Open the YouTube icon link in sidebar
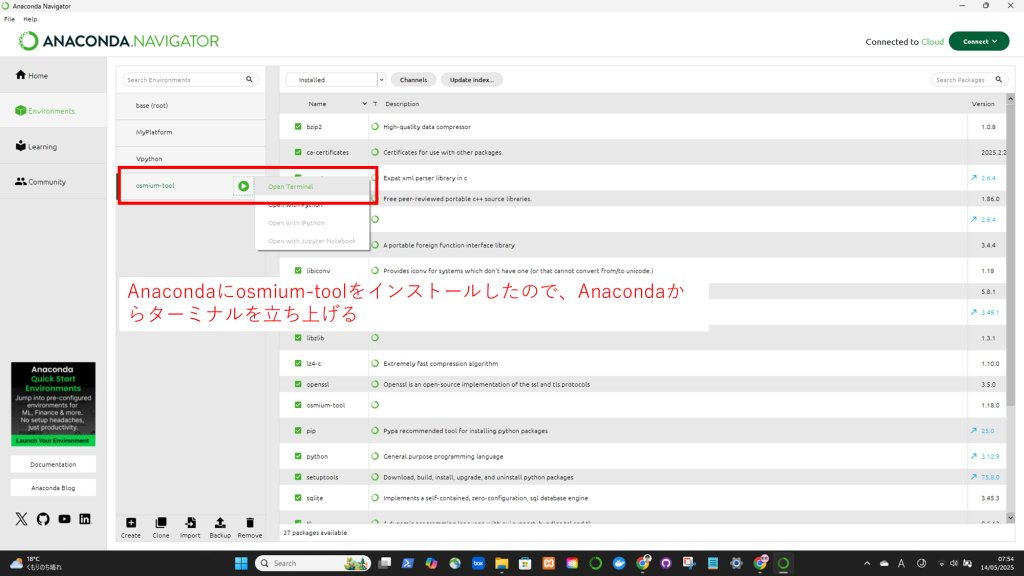Screen dimensions: 1024x576 (x=64, y=519)
